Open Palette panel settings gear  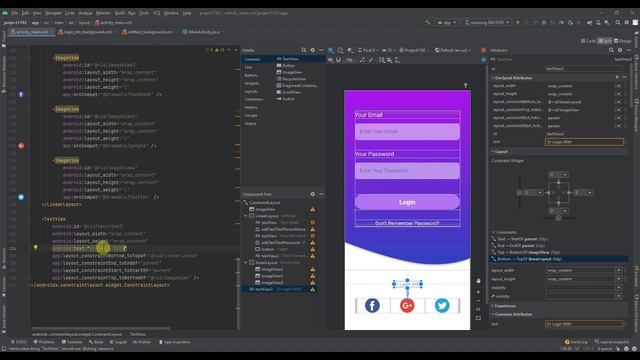click(x=313, y=50)
